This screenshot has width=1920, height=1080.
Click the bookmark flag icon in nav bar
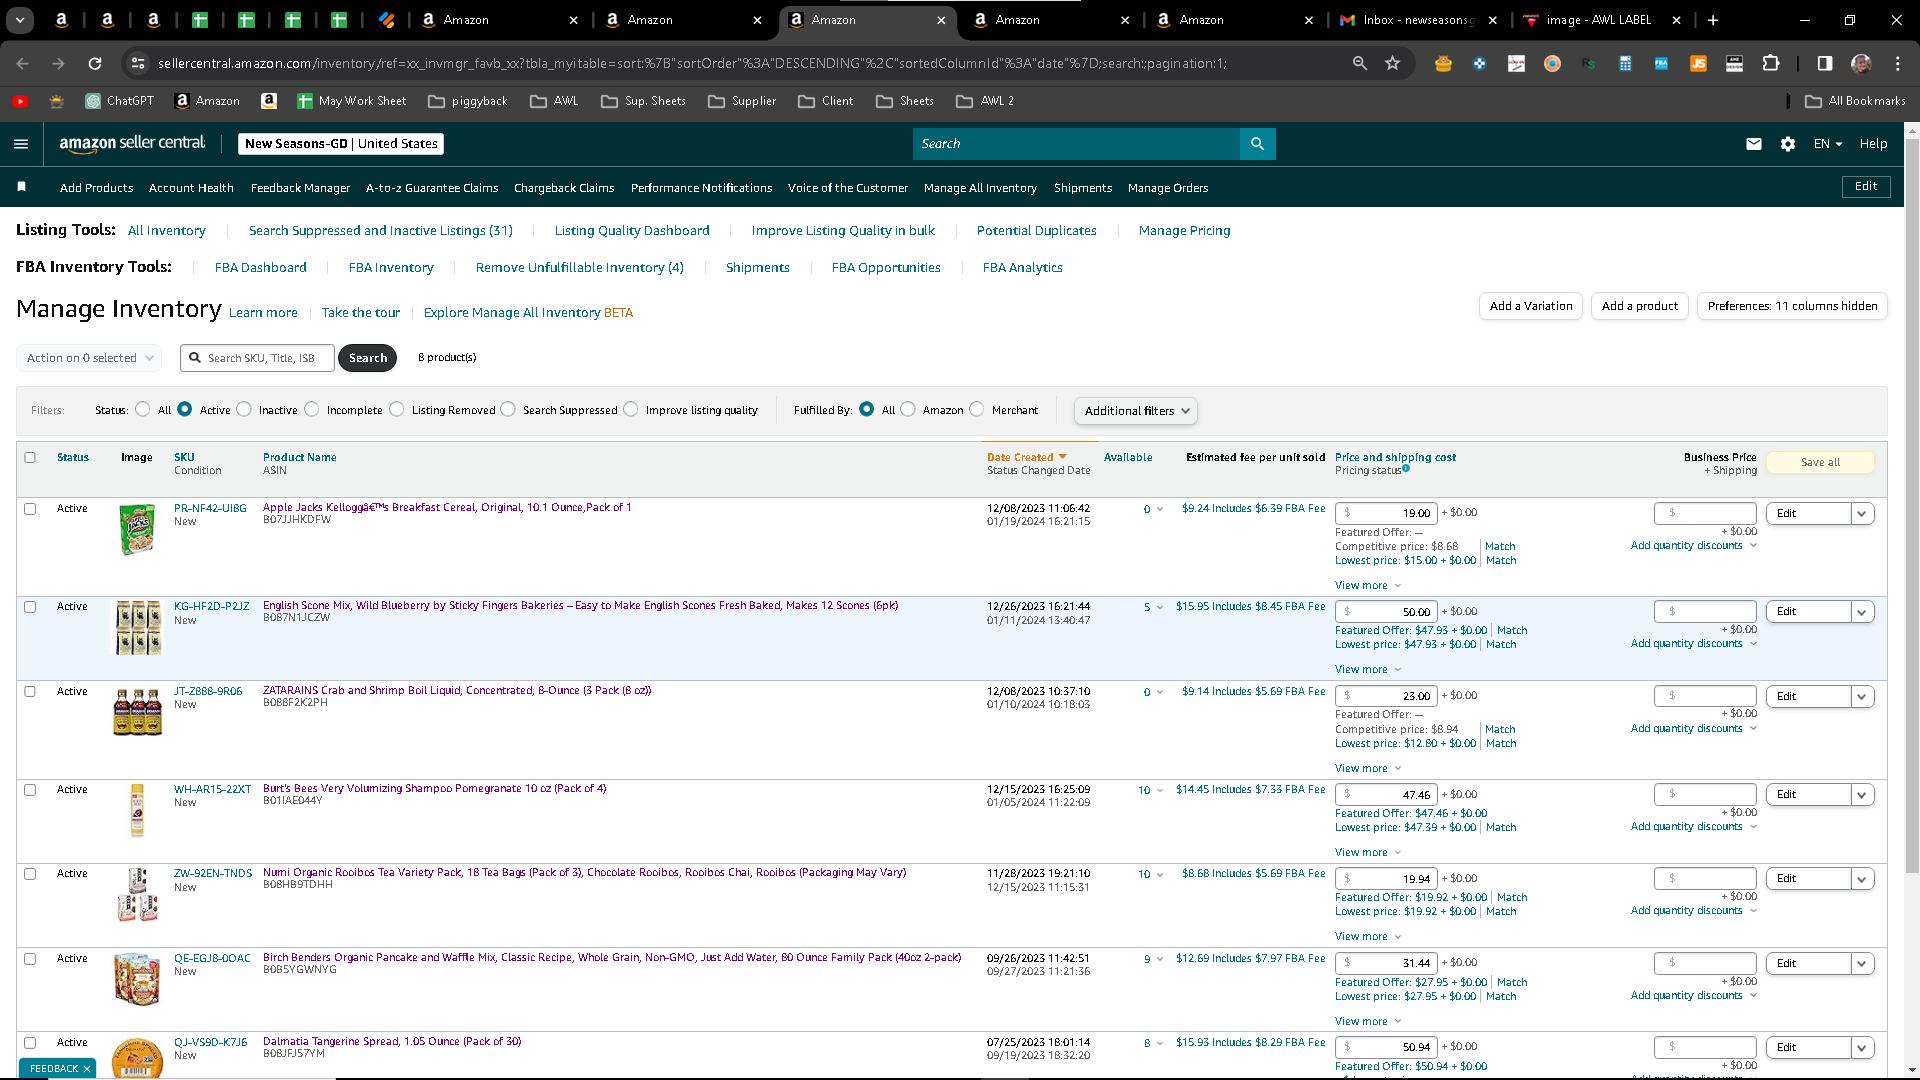[x=22, y=187]
